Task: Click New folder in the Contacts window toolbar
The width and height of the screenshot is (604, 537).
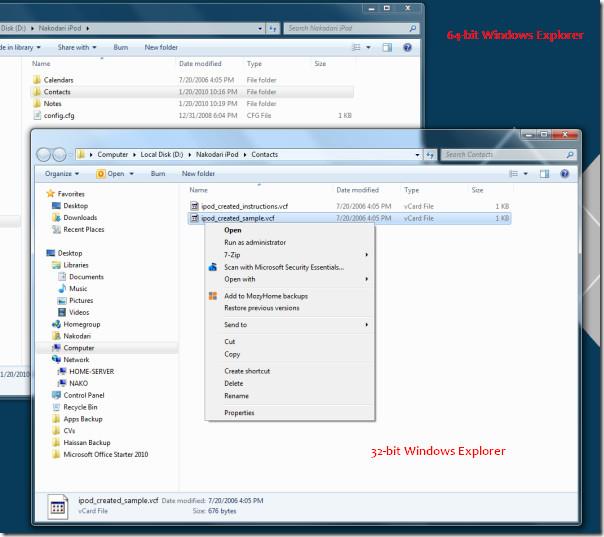Action: 198,173
